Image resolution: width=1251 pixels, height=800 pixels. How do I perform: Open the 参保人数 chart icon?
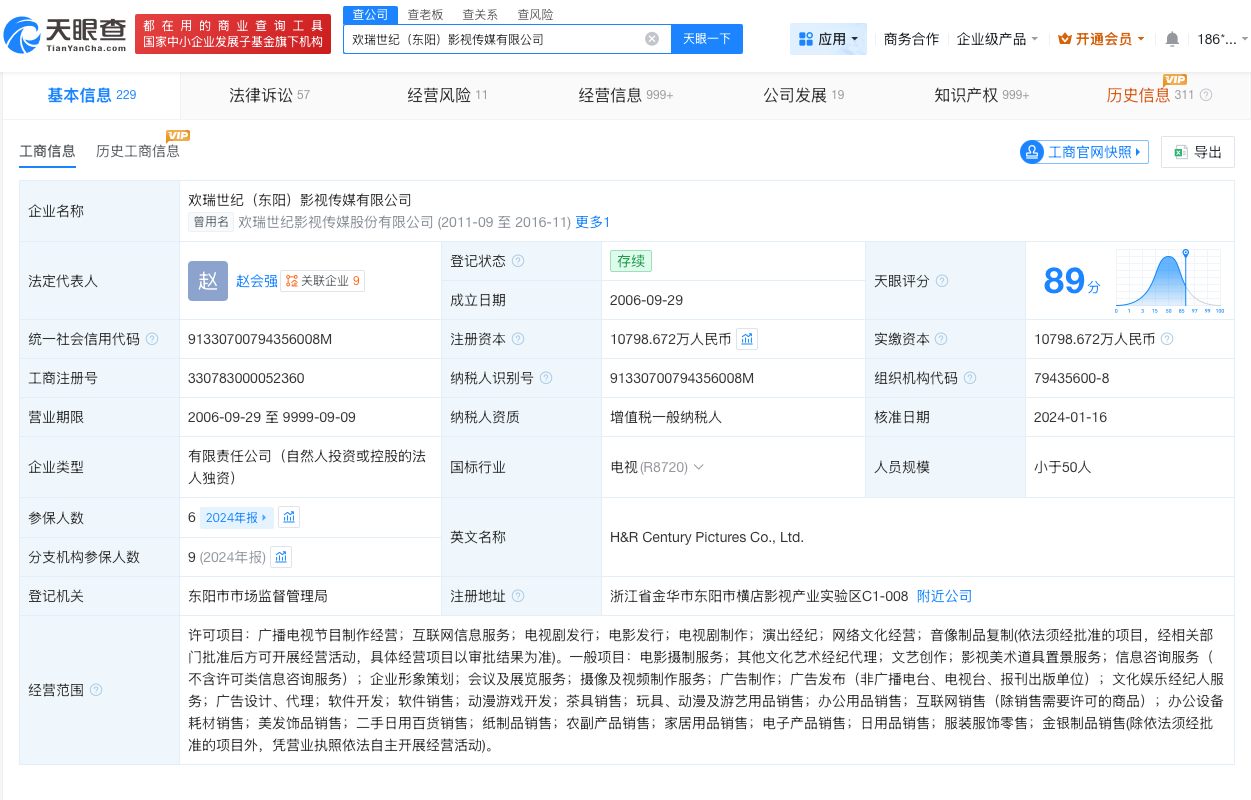tap(289, 517)
